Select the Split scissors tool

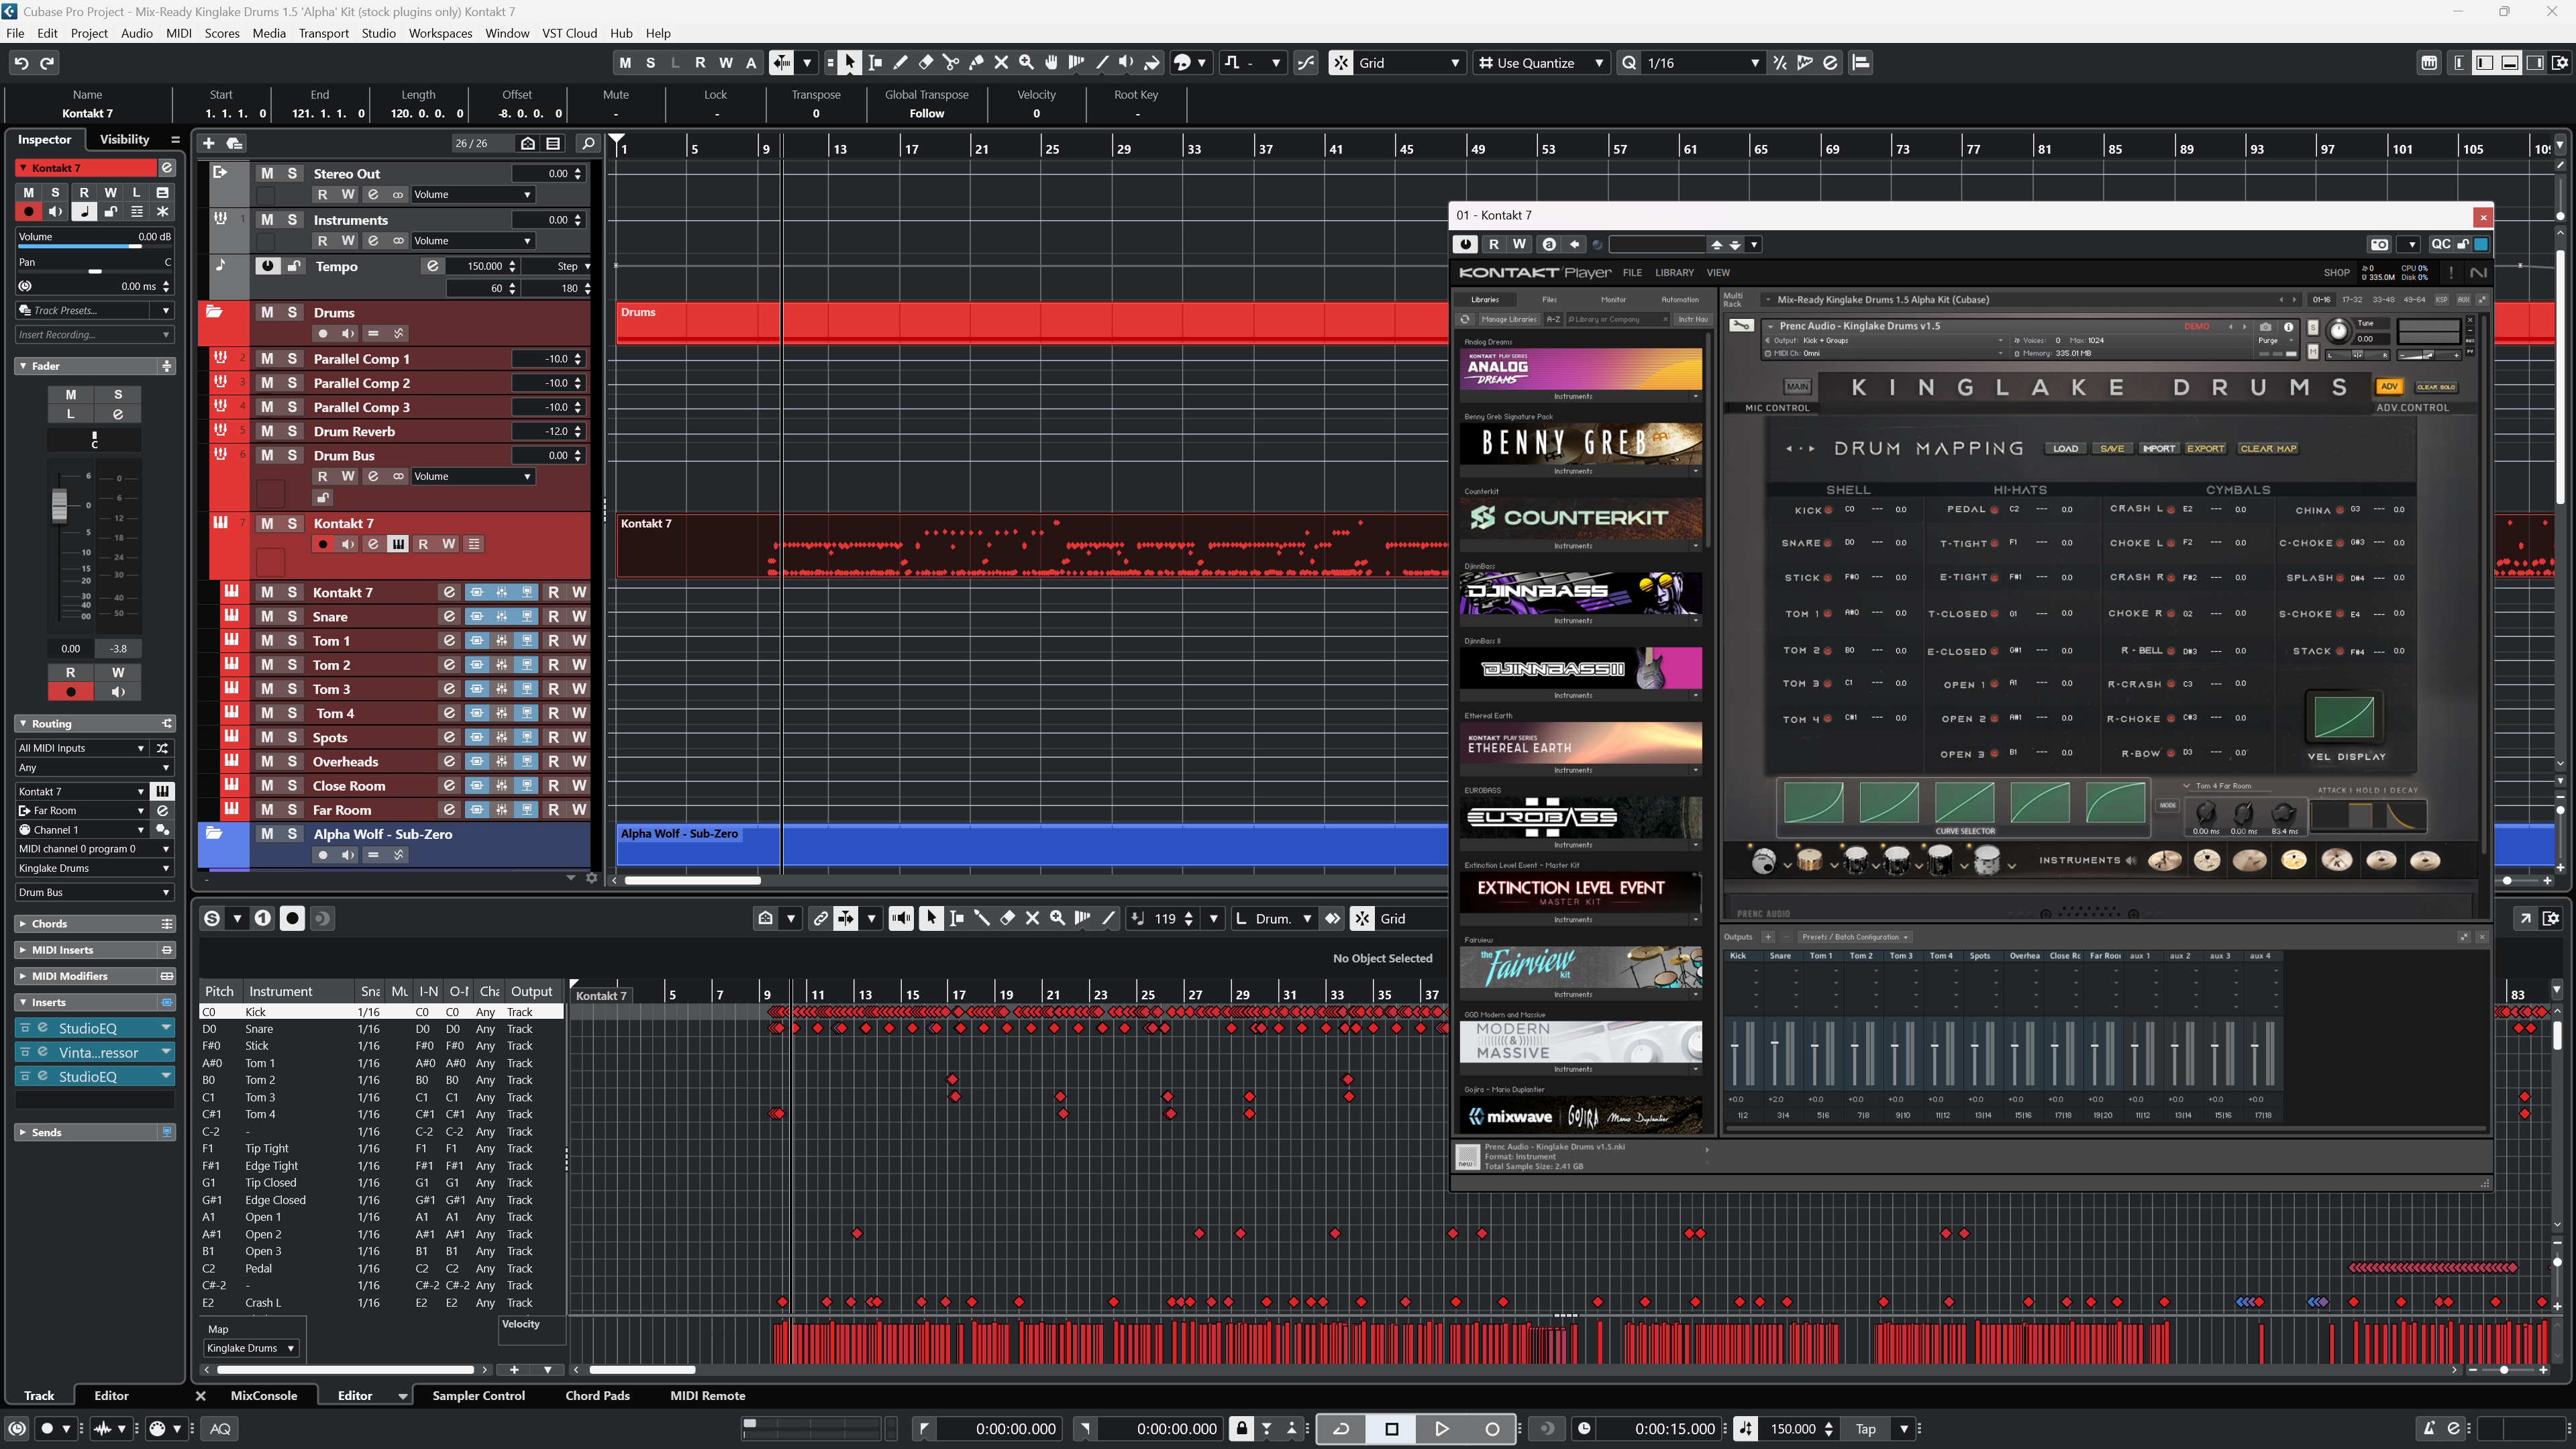click(951, 62)
